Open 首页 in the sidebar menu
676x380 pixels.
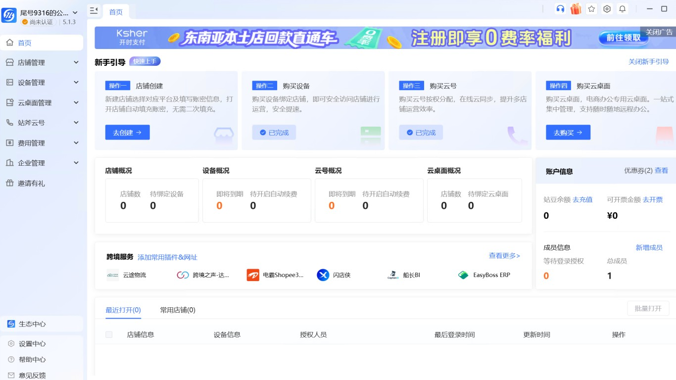click(x=42, y=43)
